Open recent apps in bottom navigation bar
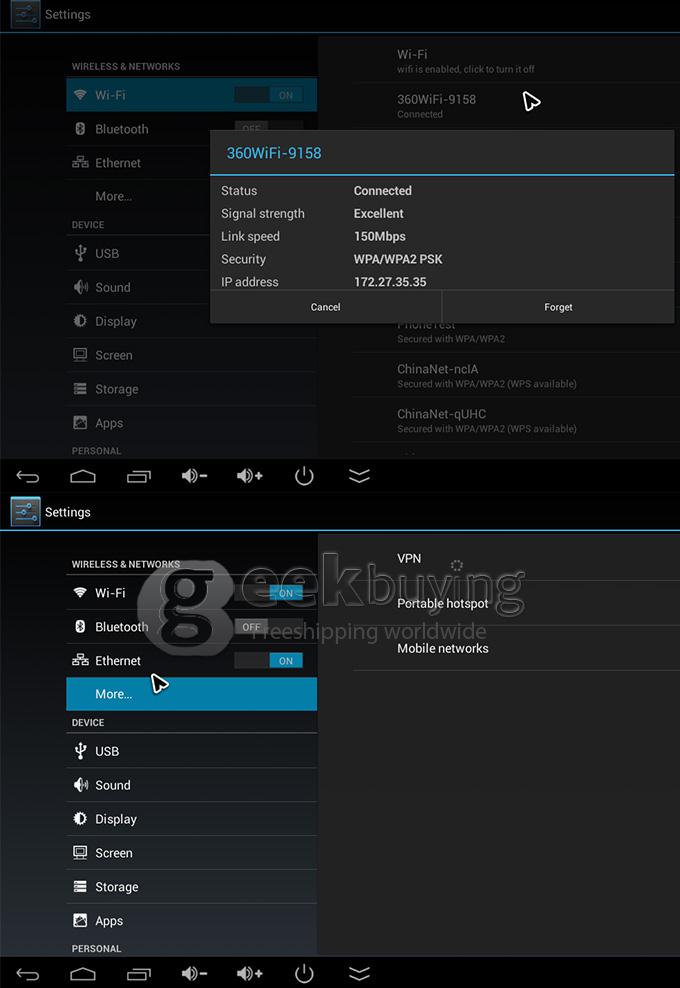The image size is (680, 988). pos(139,974)
